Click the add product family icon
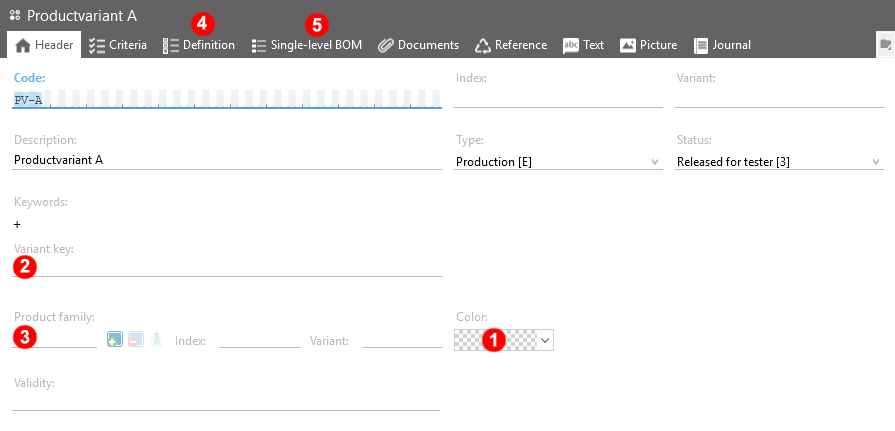The image size is (895, 431). (115, 340)
